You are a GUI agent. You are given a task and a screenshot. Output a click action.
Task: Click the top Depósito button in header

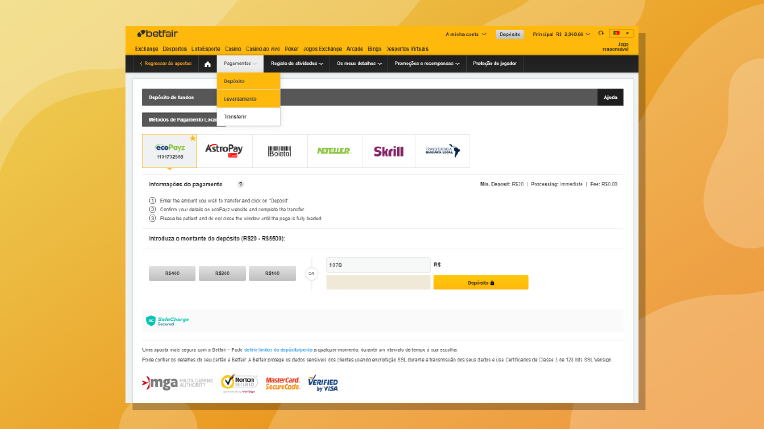[510, 34]
